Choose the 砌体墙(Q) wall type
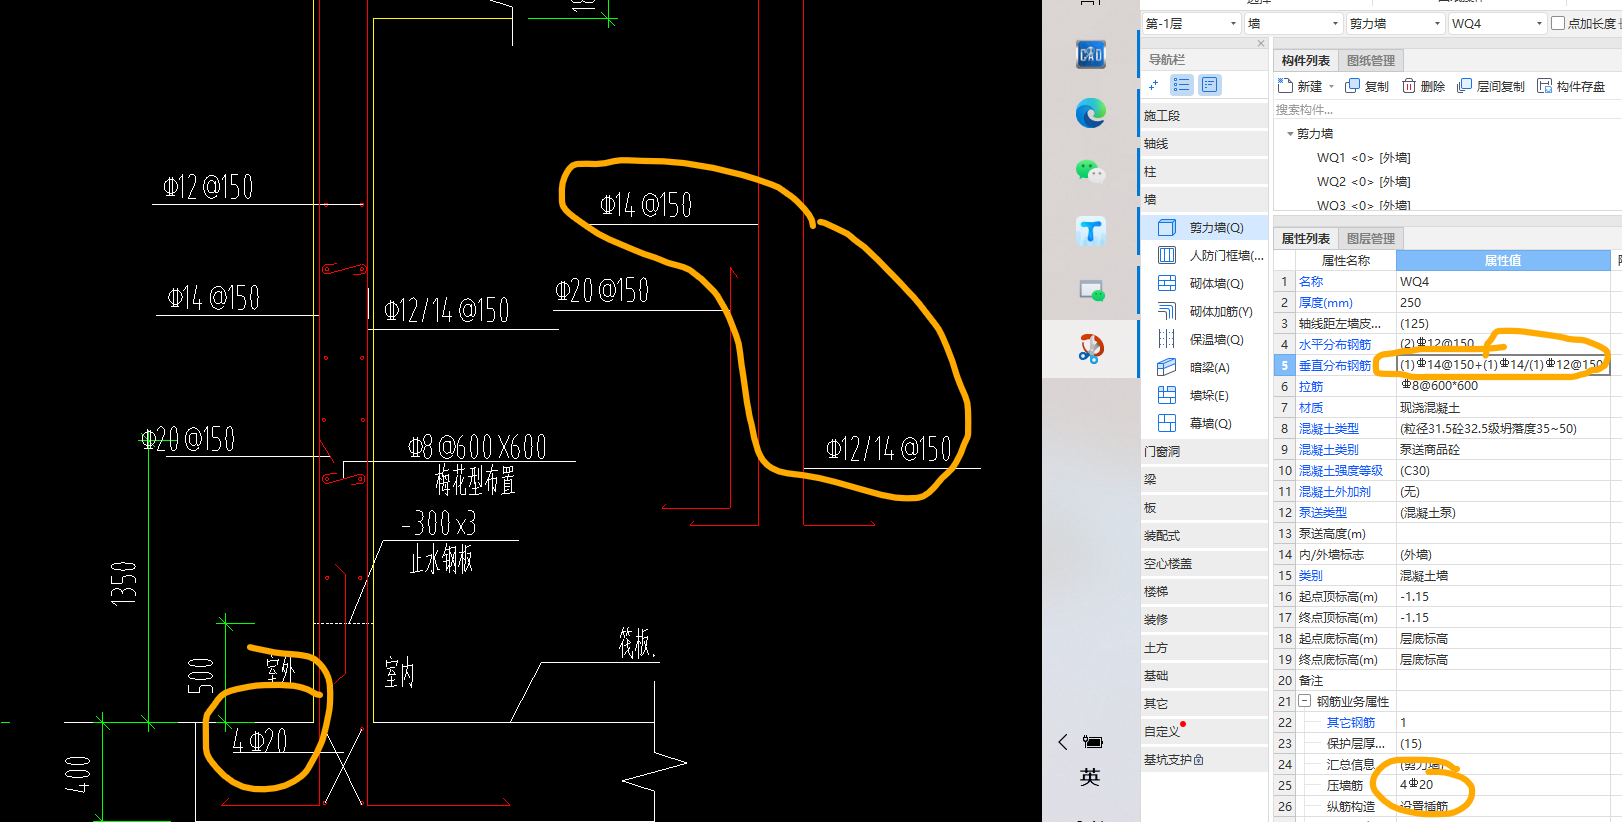Image resolution: width=1622 pixels, height=822 pixels. click(x=1215, y=284)
